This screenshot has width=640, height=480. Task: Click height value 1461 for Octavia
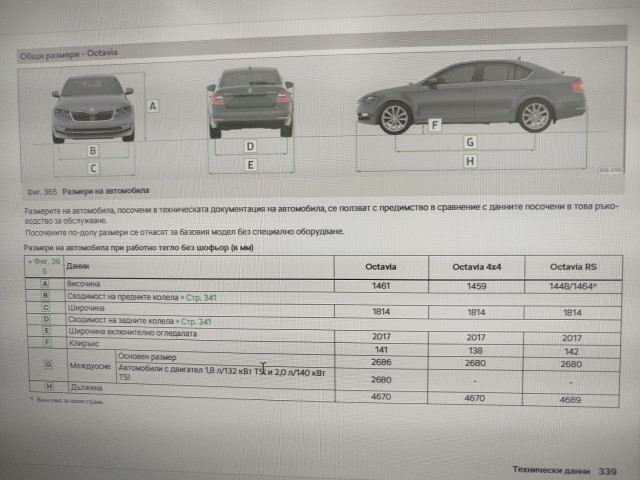(381, 286)
